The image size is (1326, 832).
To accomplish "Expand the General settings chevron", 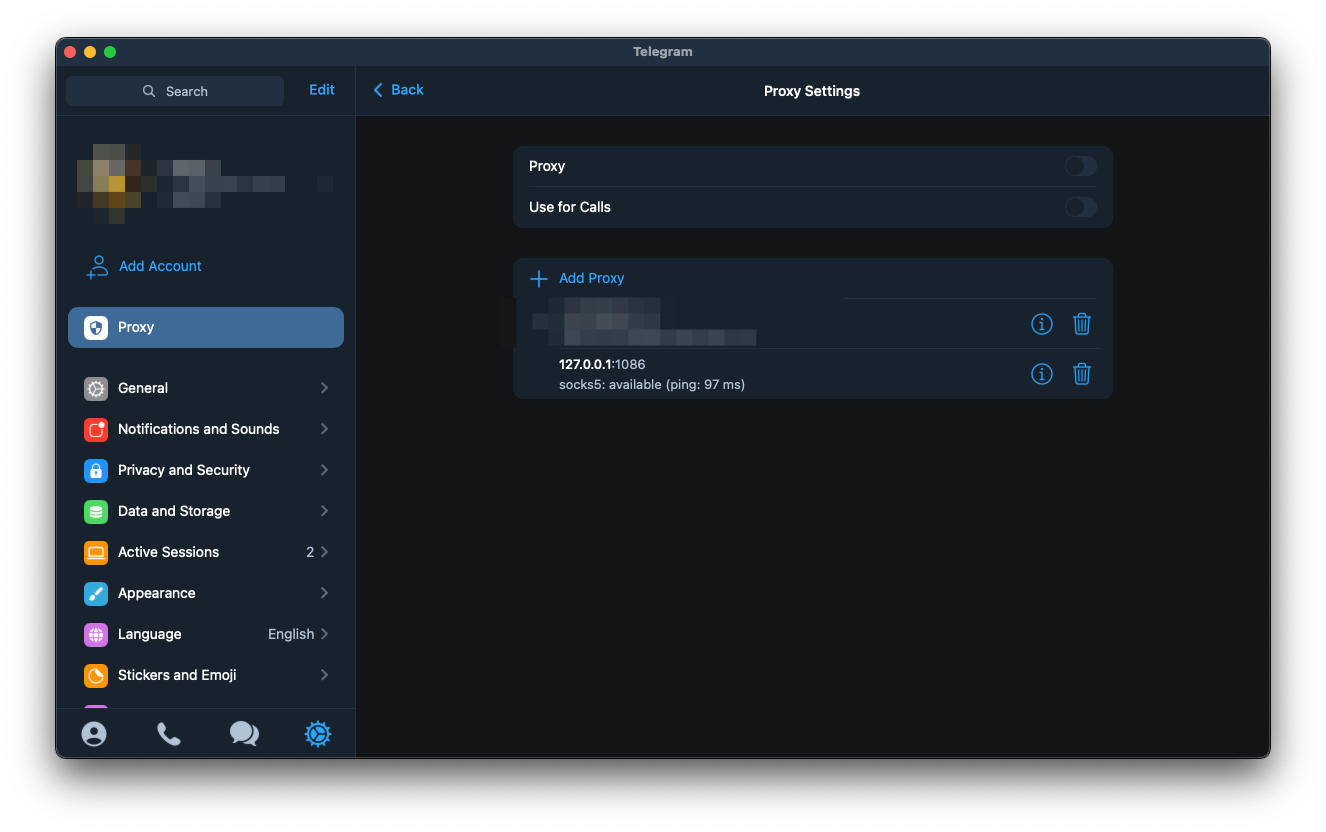I will [x=324, y=388].
